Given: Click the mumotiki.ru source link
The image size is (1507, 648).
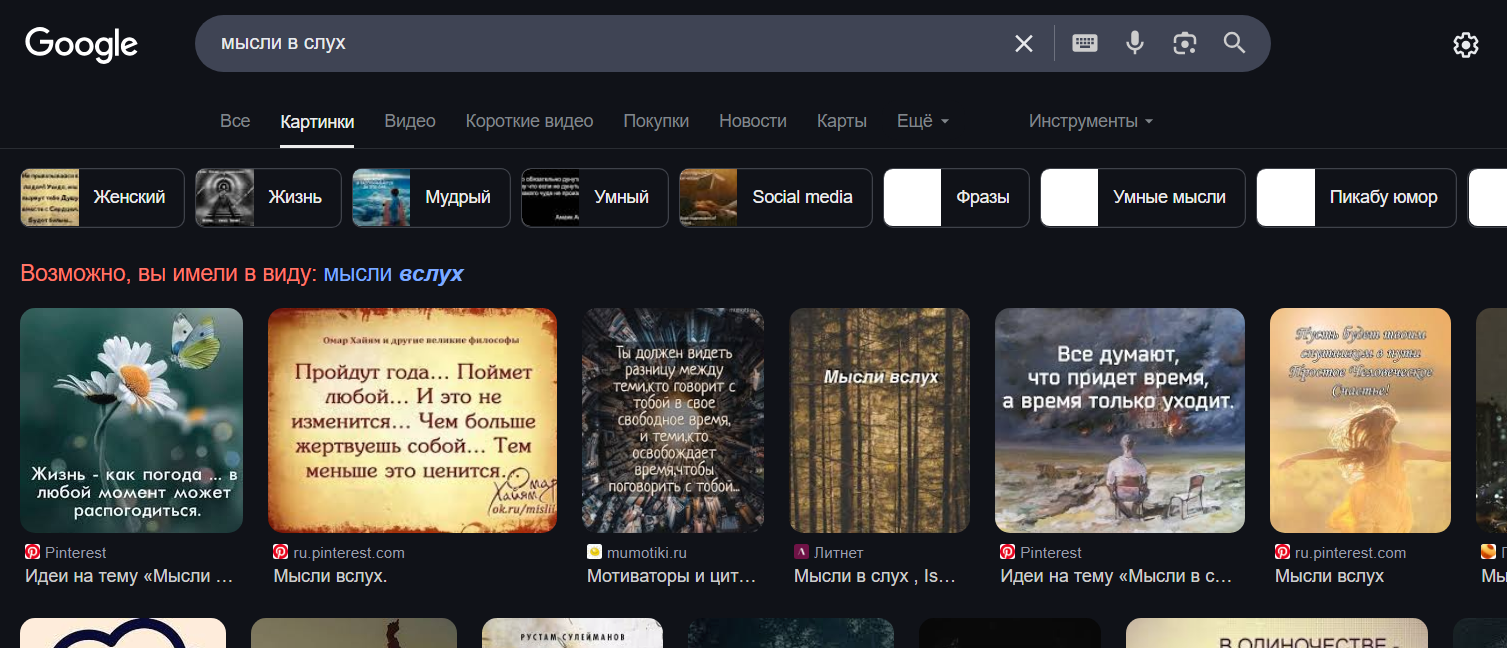Looking at the screenshot, I should click(x=637, y=552).
